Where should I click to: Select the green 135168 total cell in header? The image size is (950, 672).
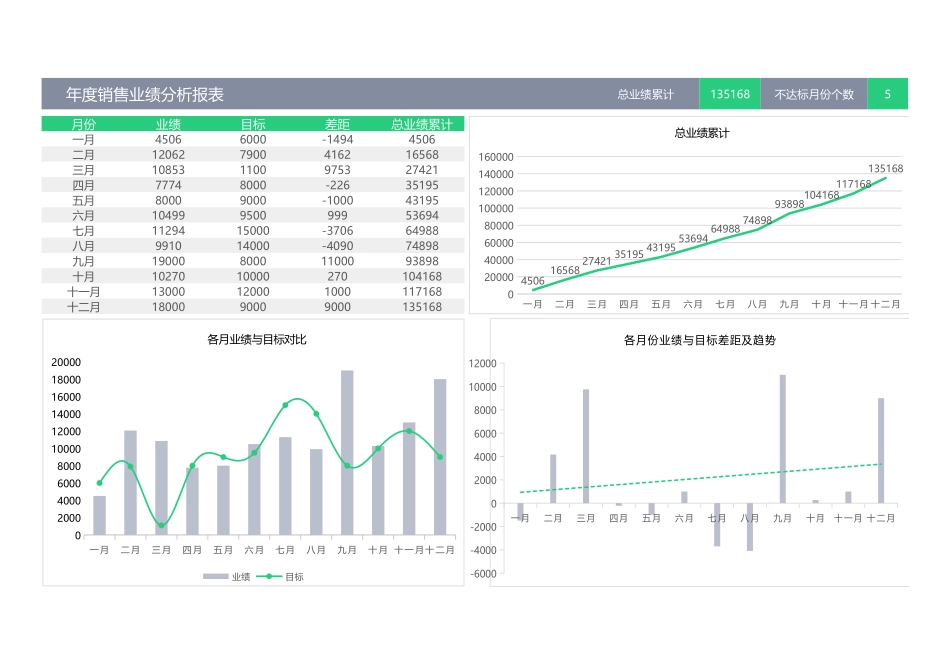pos(729,94)
